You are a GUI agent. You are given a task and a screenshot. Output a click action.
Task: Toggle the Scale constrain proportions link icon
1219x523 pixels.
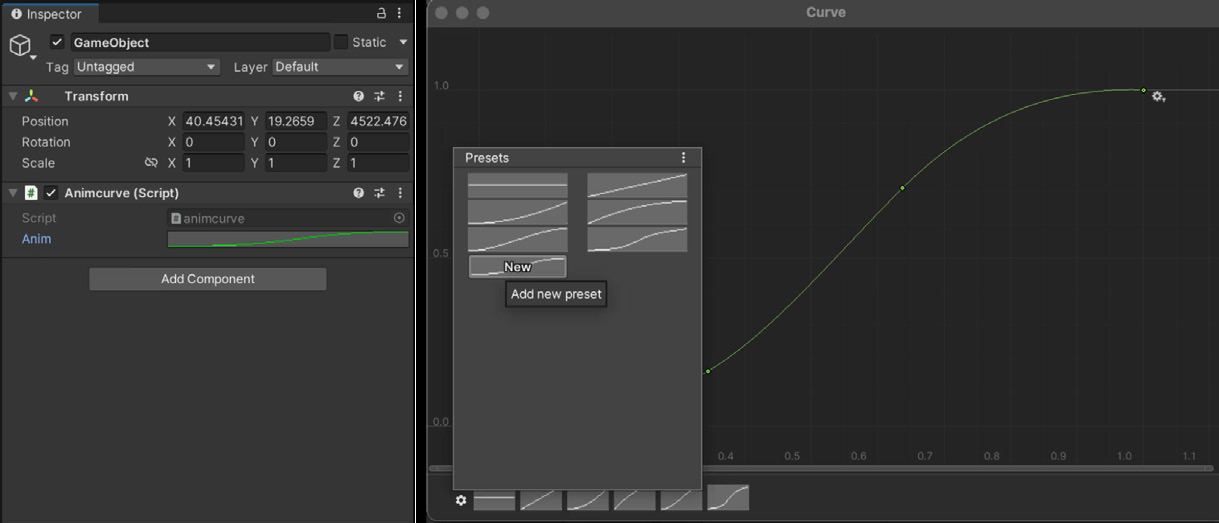click(x=152, y=163)
